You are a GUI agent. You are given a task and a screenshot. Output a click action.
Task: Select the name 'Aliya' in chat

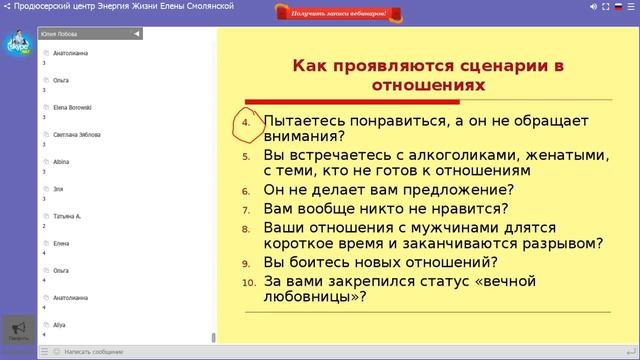(59, 325)
